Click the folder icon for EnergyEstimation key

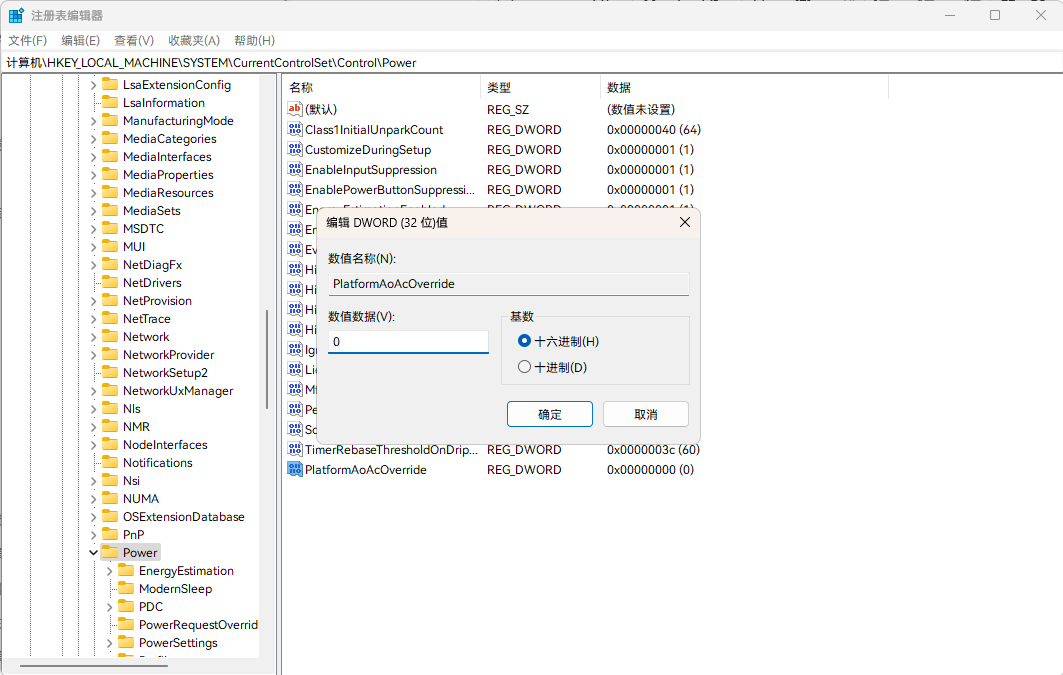tap(126, 570)
